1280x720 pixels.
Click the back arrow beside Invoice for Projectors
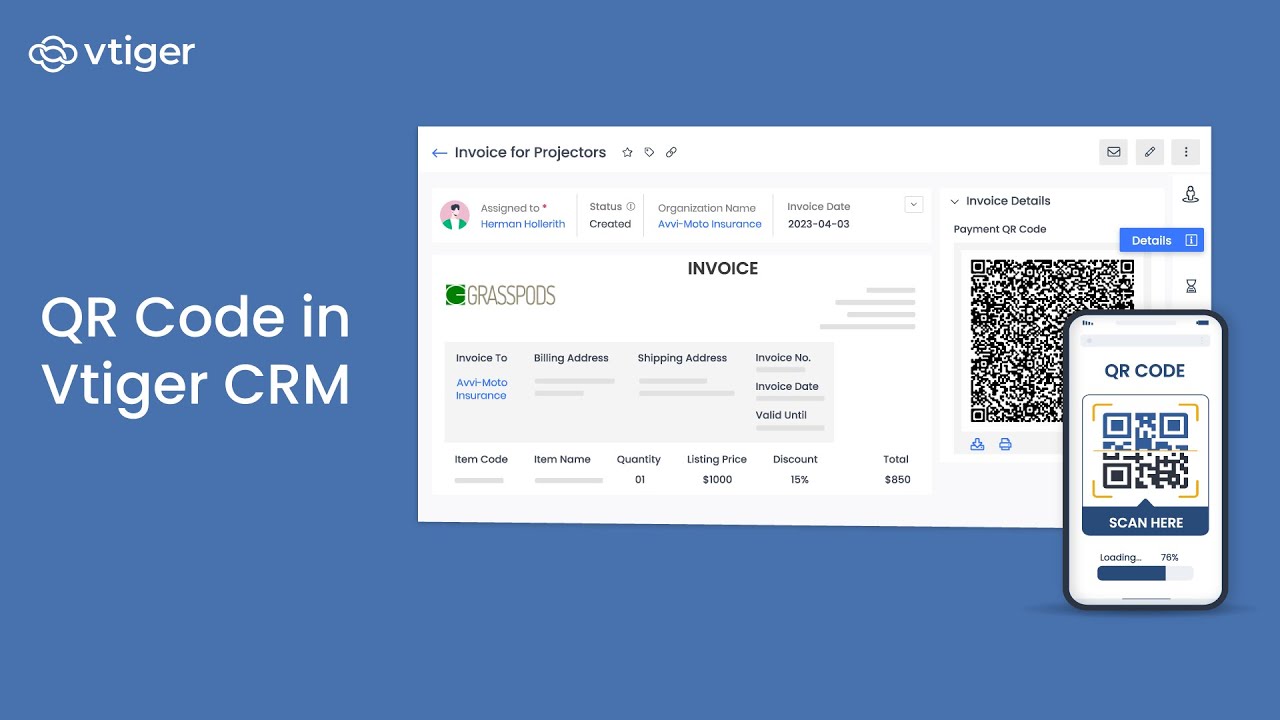tap(439, 153)
